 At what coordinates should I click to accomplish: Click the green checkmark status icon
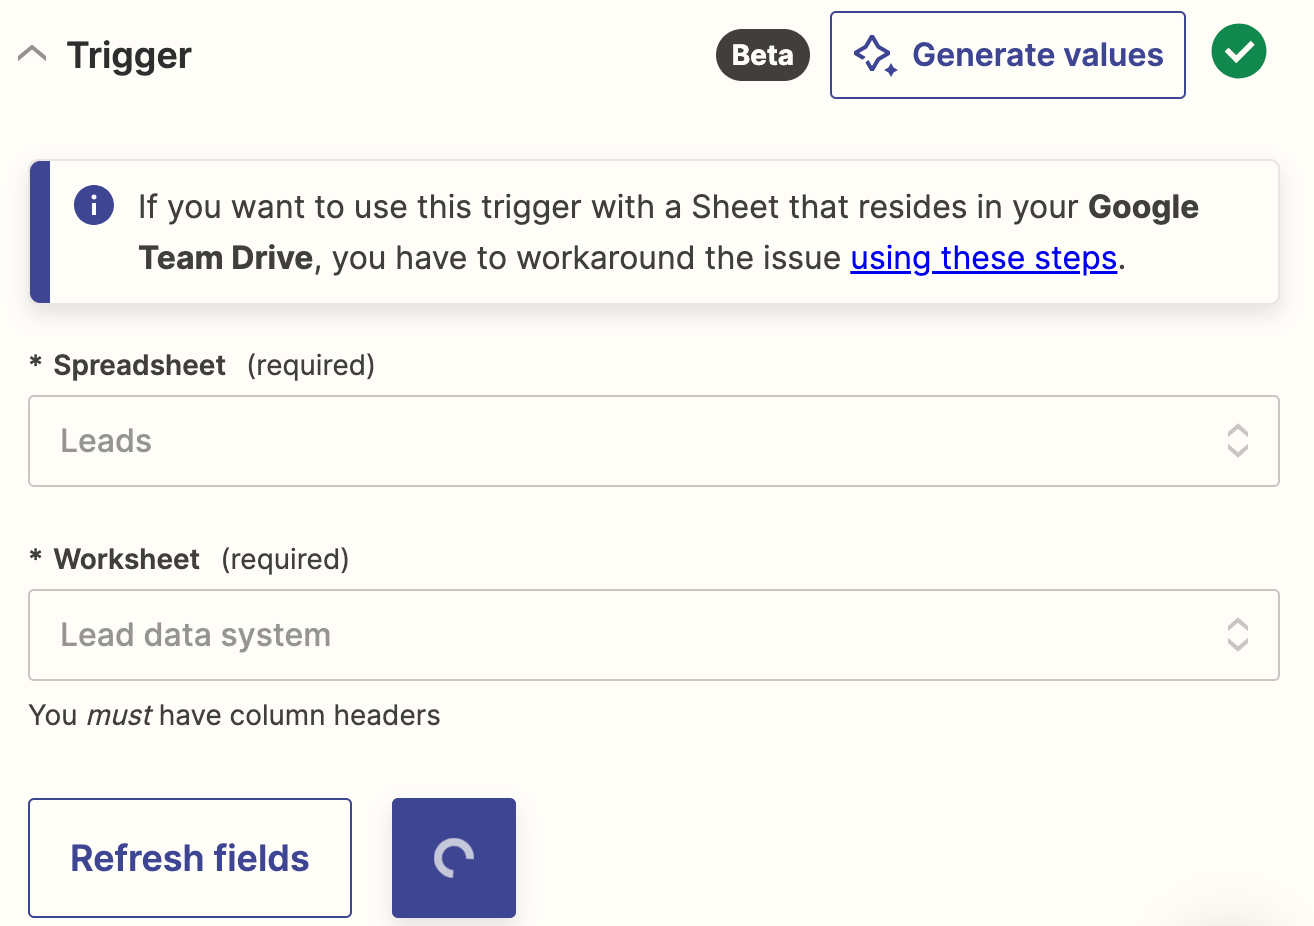tap(1238, 52)
